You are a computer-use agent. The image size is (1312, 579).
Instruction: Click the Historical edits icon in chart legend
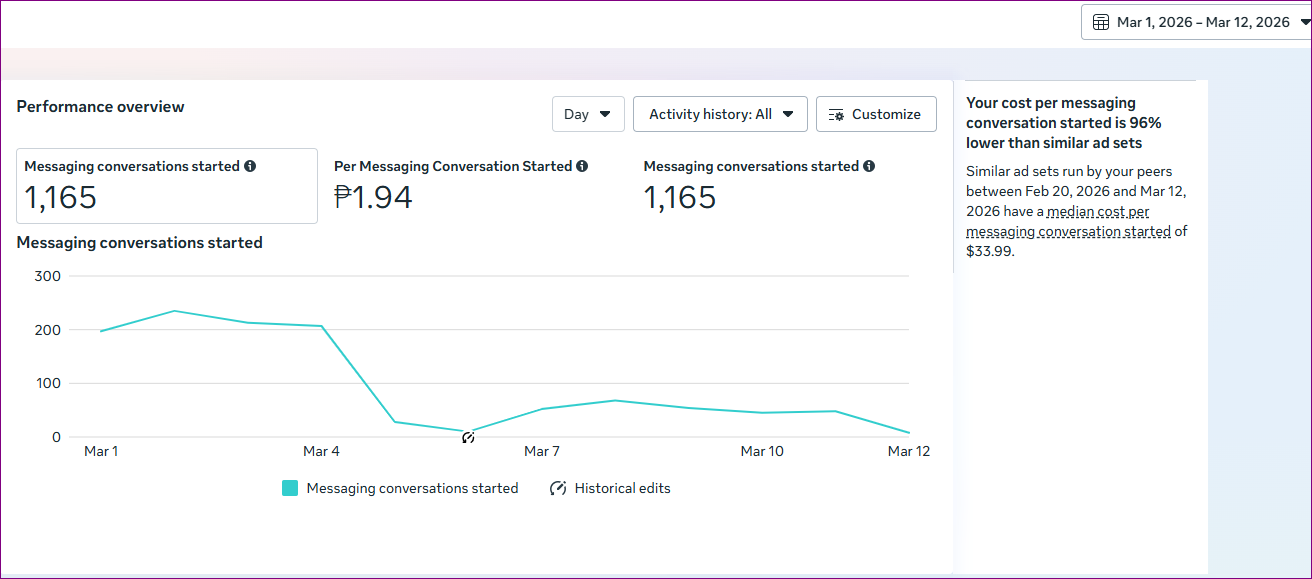[x=558, y=488]
